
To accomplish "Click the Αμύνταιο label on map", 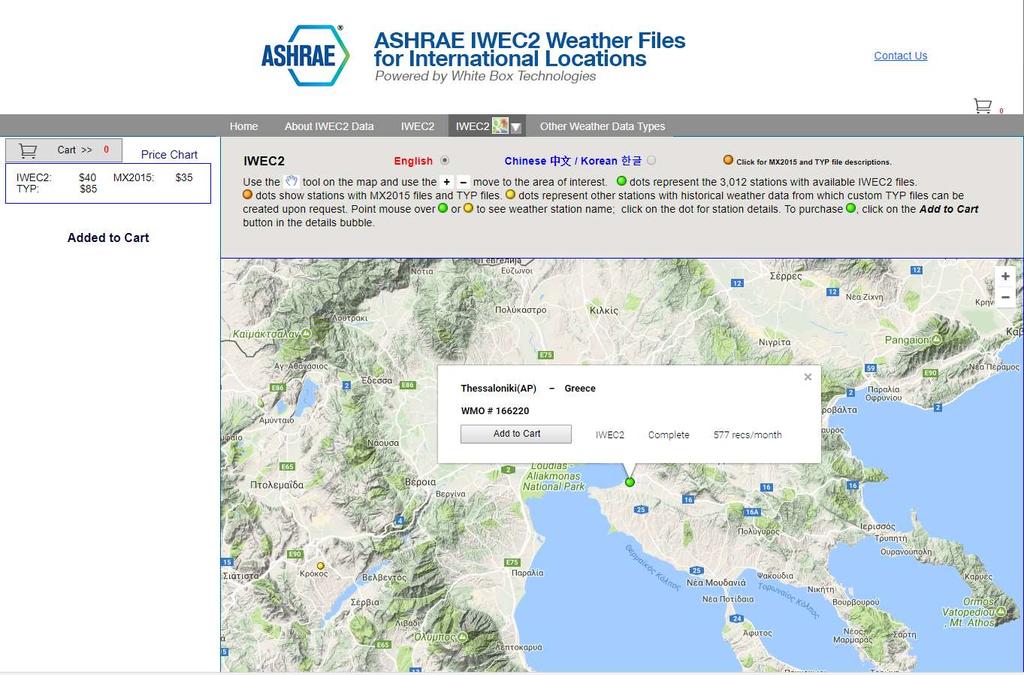I will tap(276, 420).
